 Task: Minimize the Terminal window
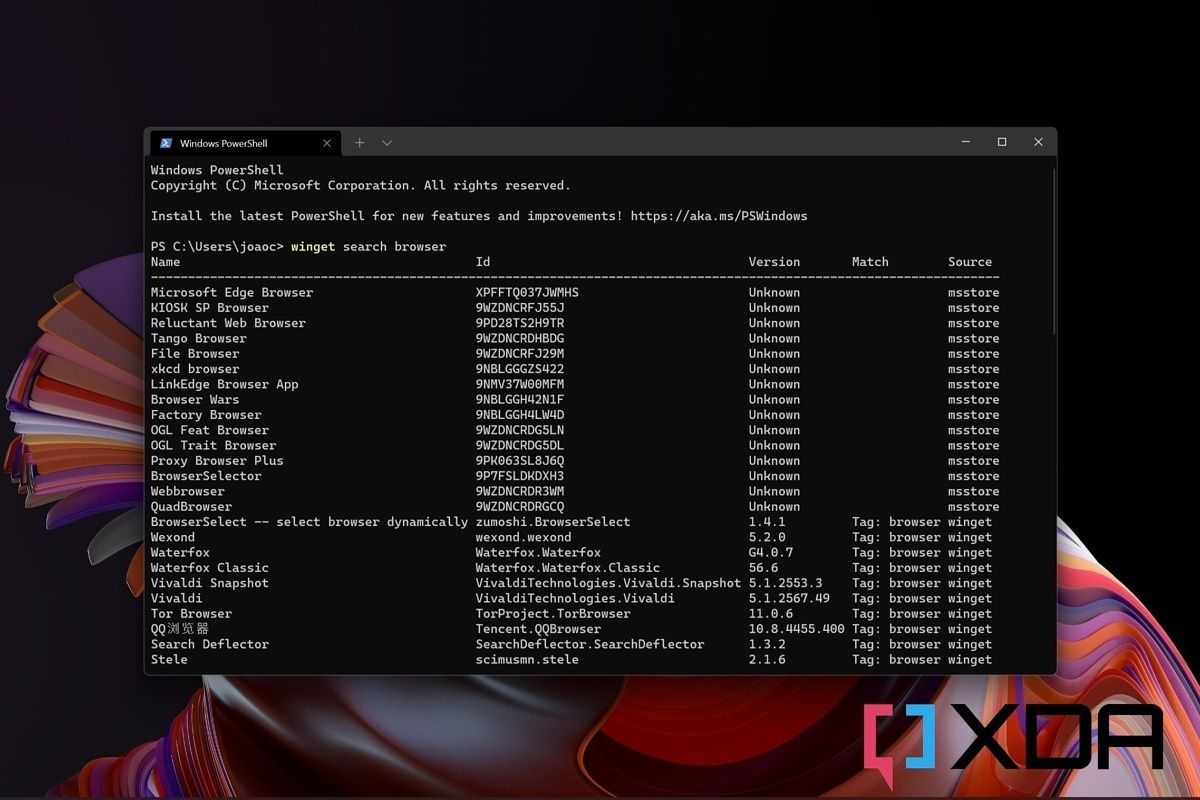click(965, 142)
